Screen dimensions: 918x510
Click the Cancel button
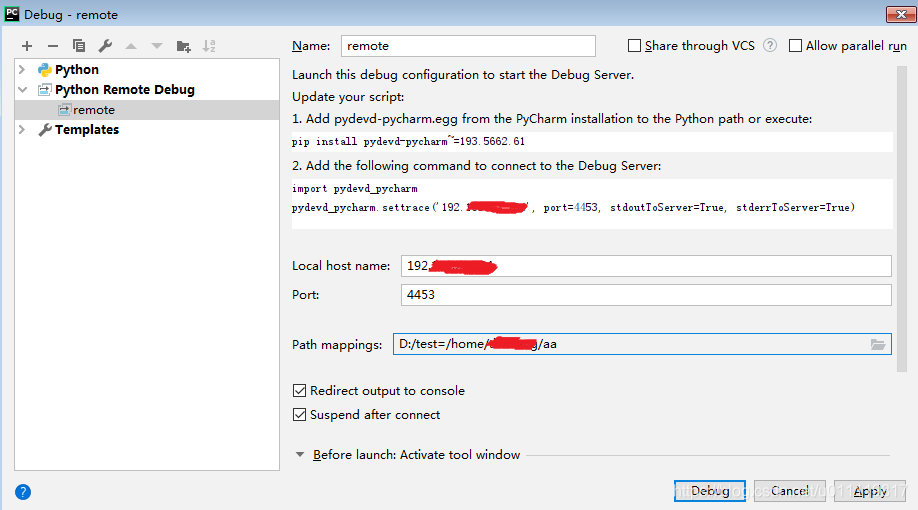pyautogui.click(x=790, y=491)
